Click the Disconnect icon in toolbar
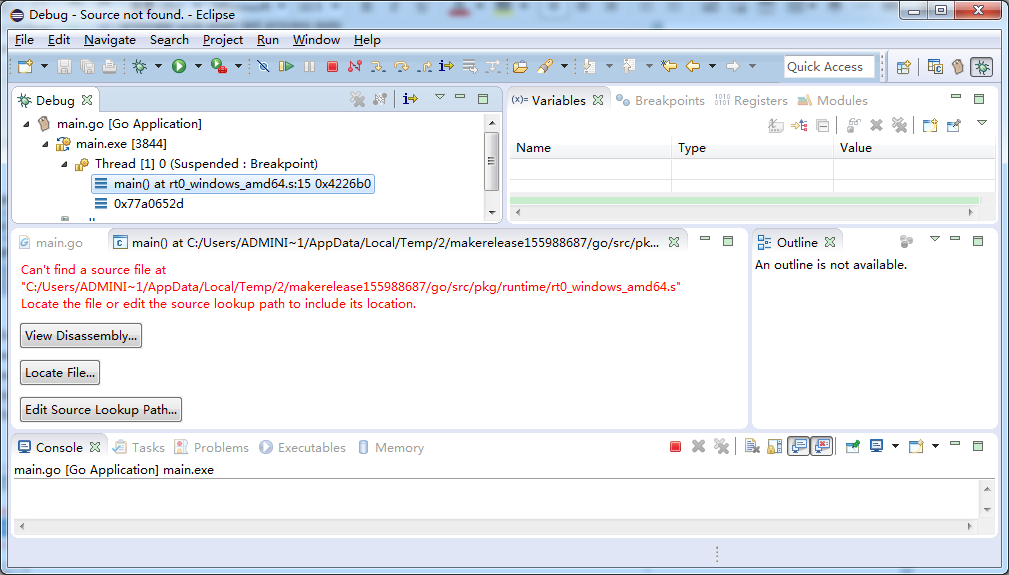 tap(355, 66)
